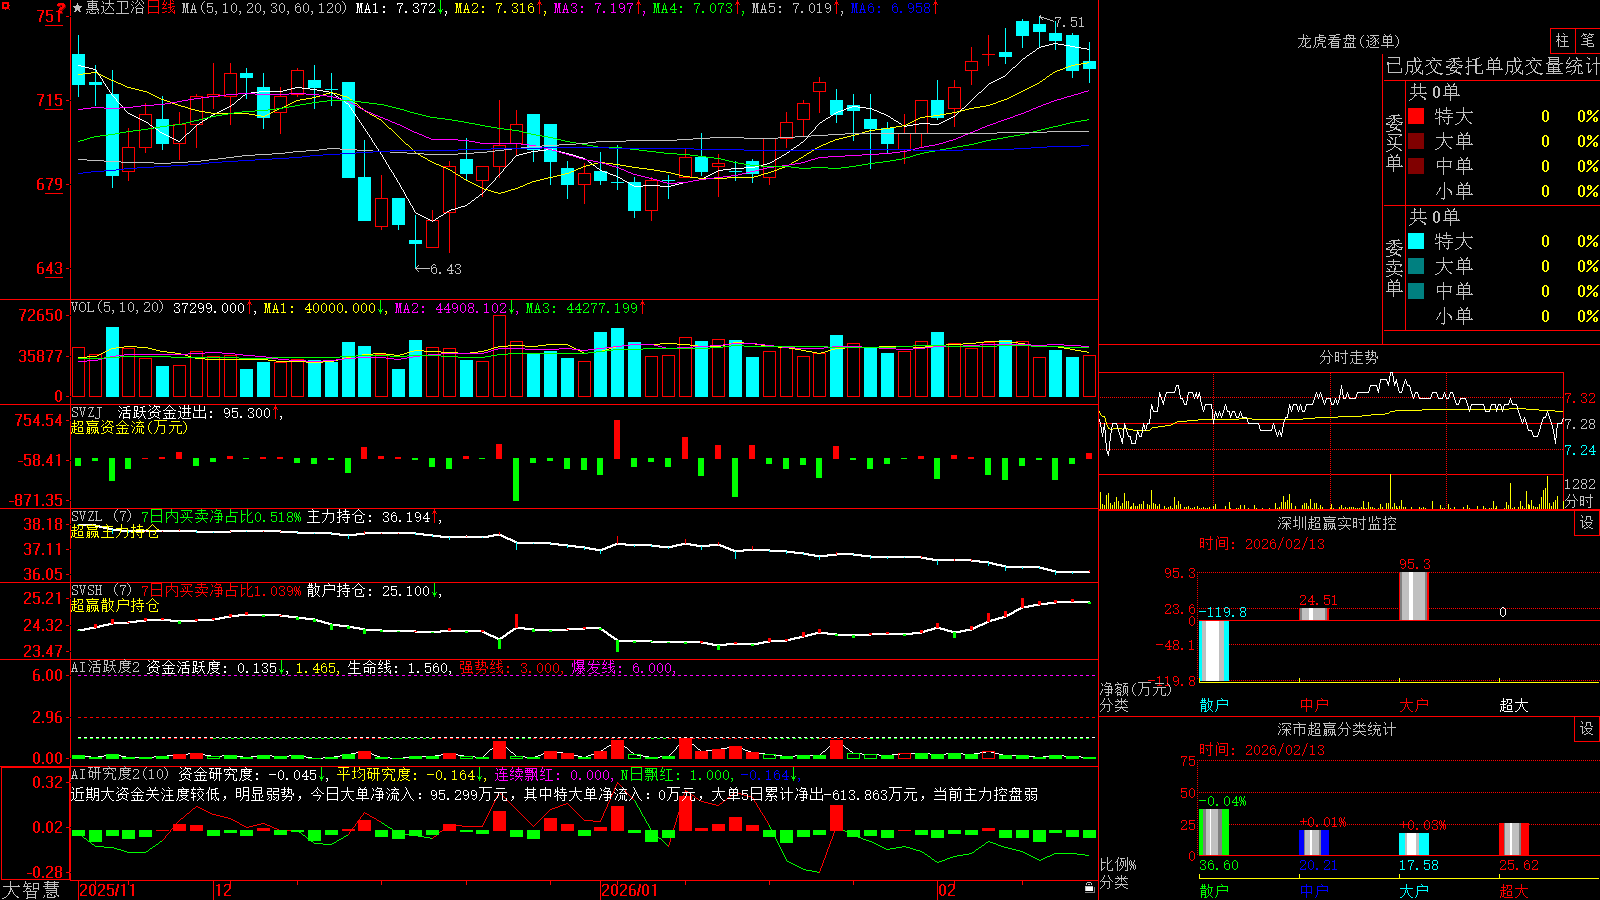Open AI活跃度2 indicator label
This screenshot has width=1600, height=900.
[x=106, y=667]
